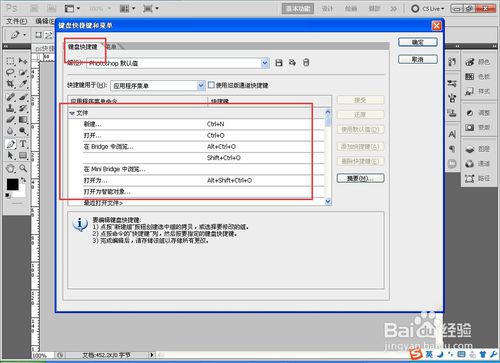Select the Spot Healing Brush tool

[10, 97]
